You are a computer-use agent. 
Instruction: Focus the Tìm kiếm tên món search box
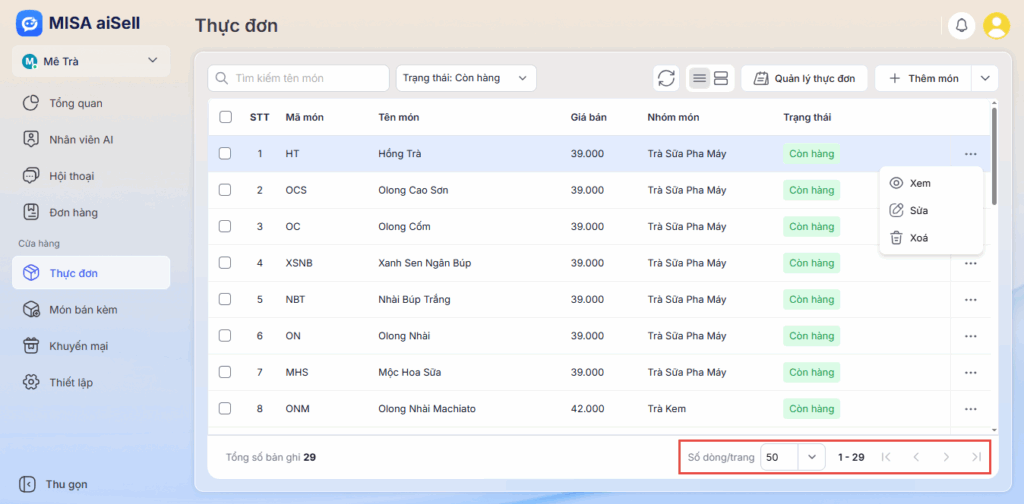coord(300,78)
